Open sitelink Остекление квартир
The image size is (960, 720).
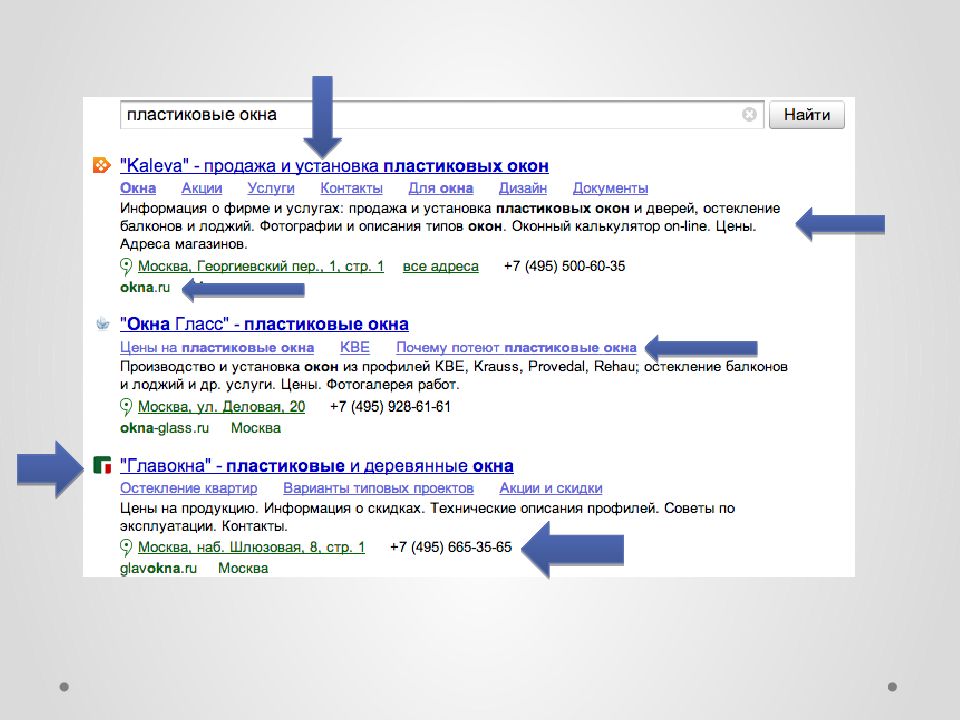[189, 488]
